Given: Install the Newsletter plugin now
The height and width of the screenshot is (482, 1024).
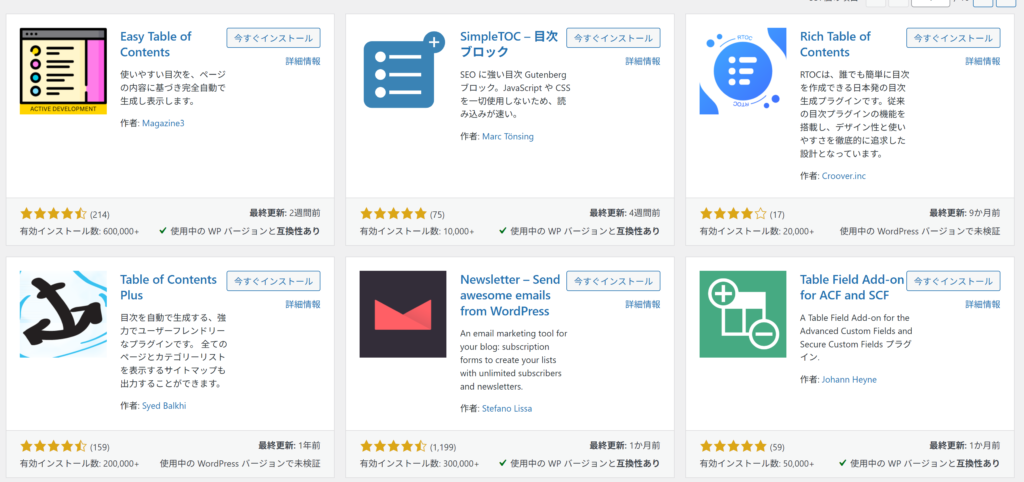Looking at the screenshot, I should click(613, 281).
